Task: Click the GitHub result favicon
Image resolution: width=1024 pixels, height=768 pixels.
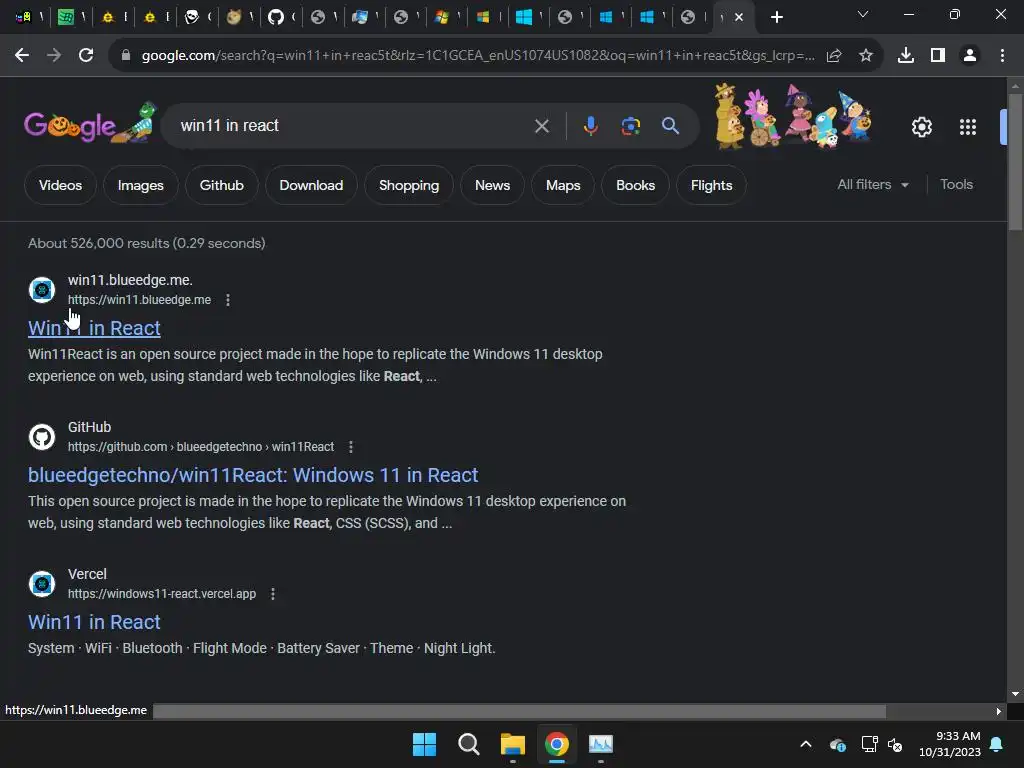Action: [42, 436]
